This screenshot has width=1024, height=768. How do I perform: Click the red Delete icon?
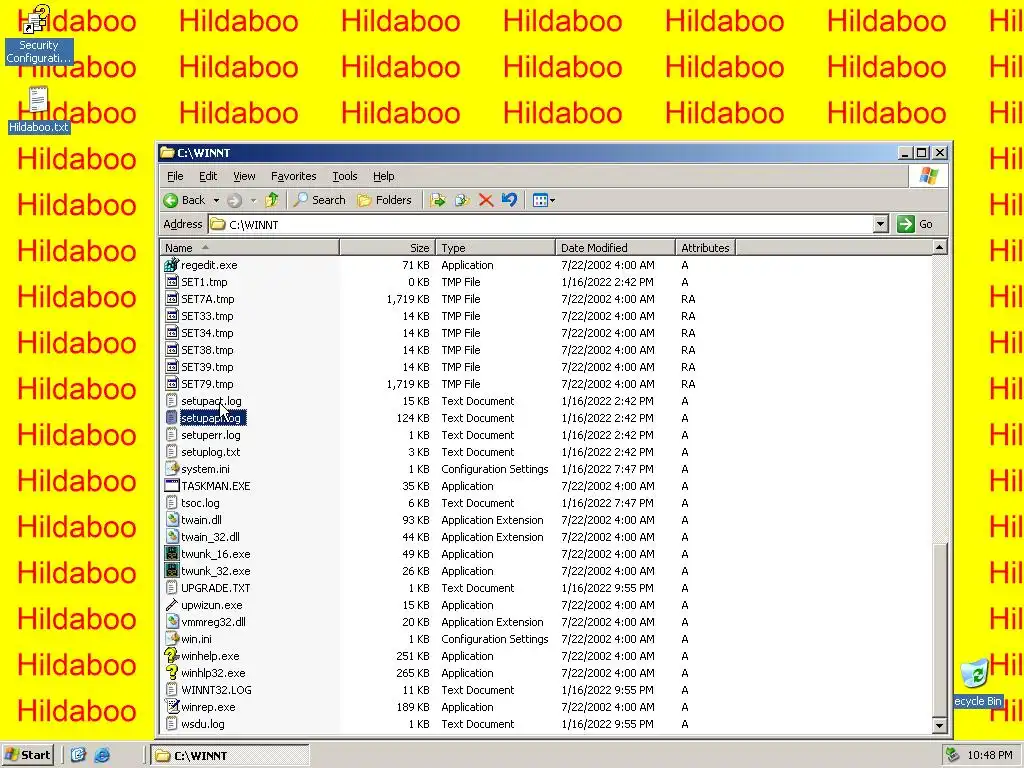pos(486,200)
